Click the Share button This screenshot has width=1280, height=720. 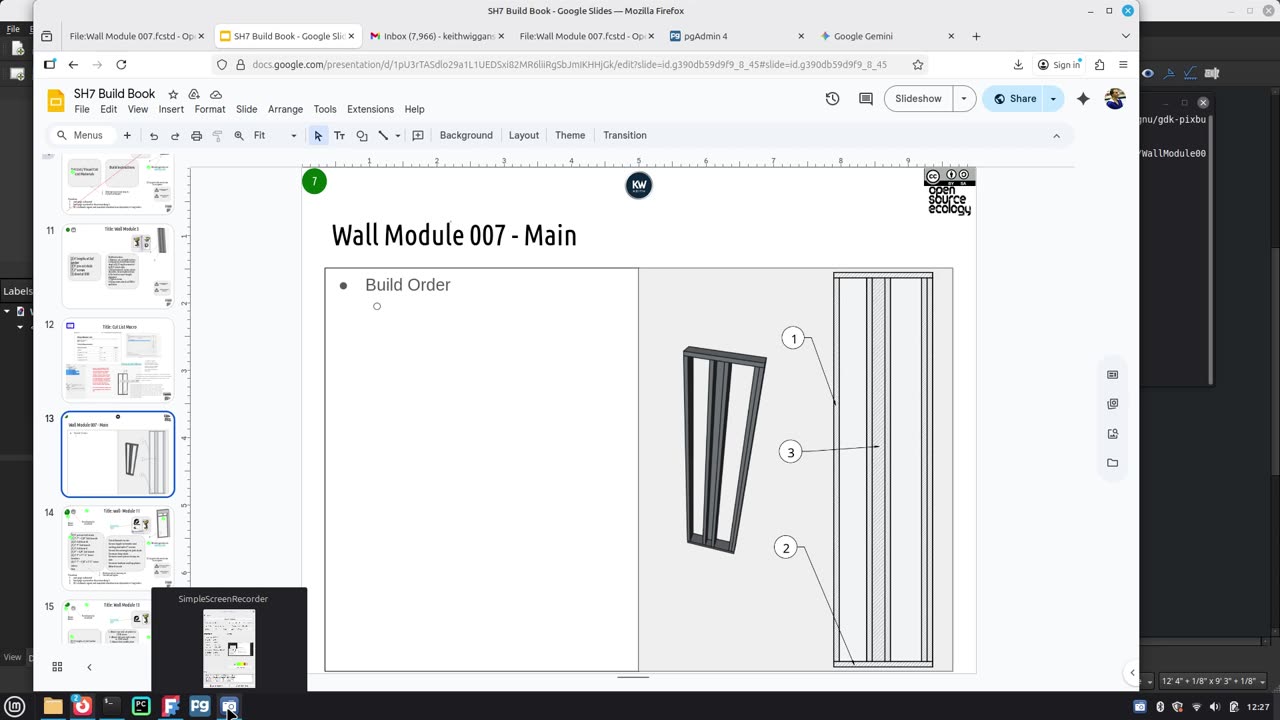(x=1014, y=98)
